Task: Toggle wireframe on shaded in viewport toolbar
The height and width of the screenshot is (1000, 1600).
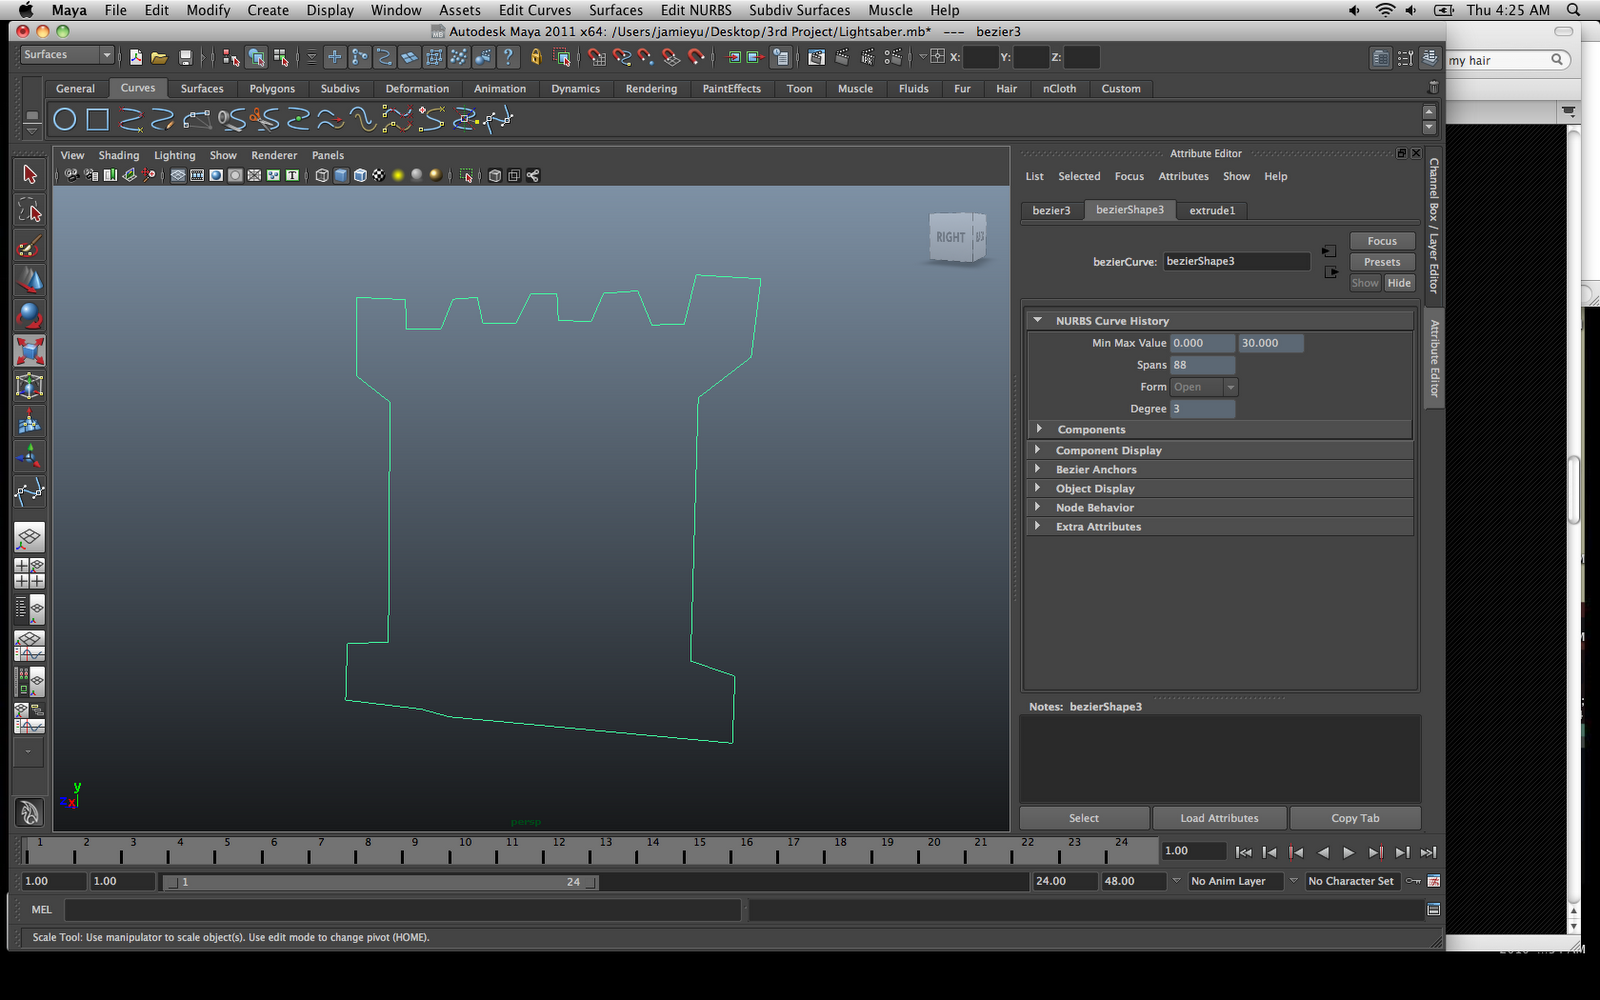Action: click(x=360, y=176)
